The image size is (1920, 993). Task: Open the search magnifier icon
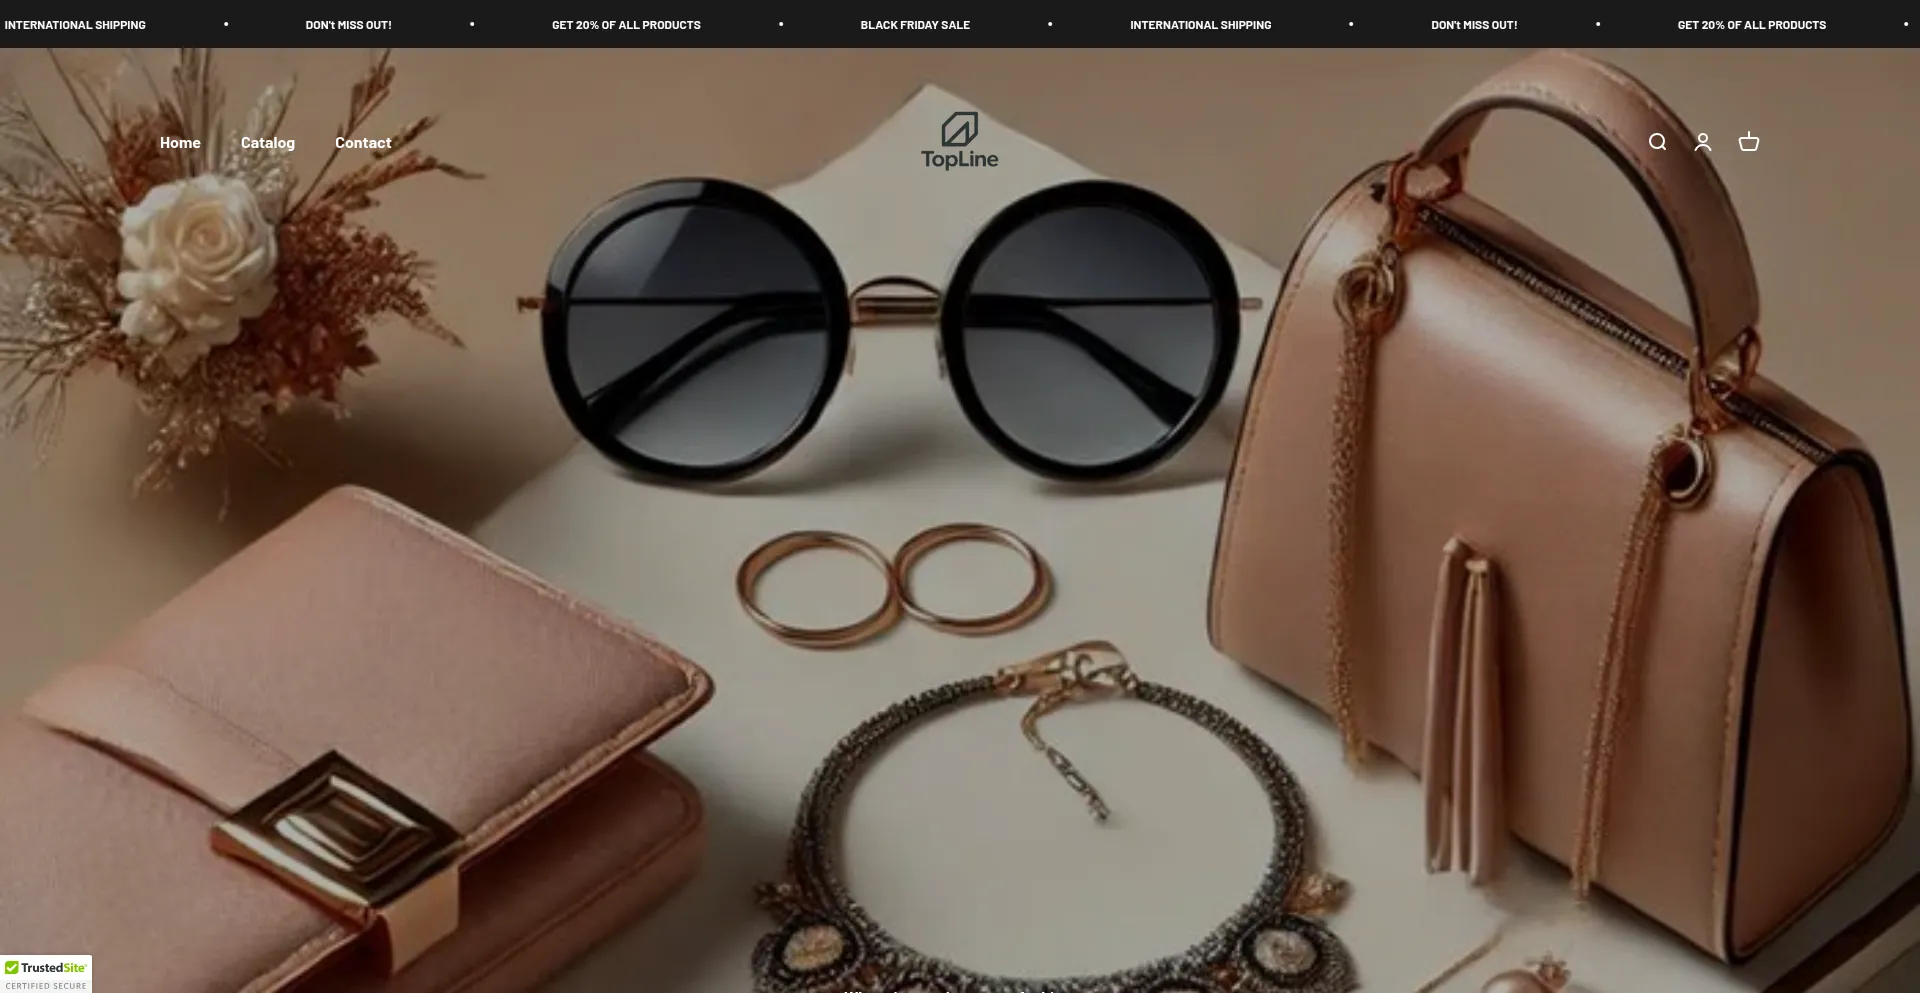pos(1657,142)
